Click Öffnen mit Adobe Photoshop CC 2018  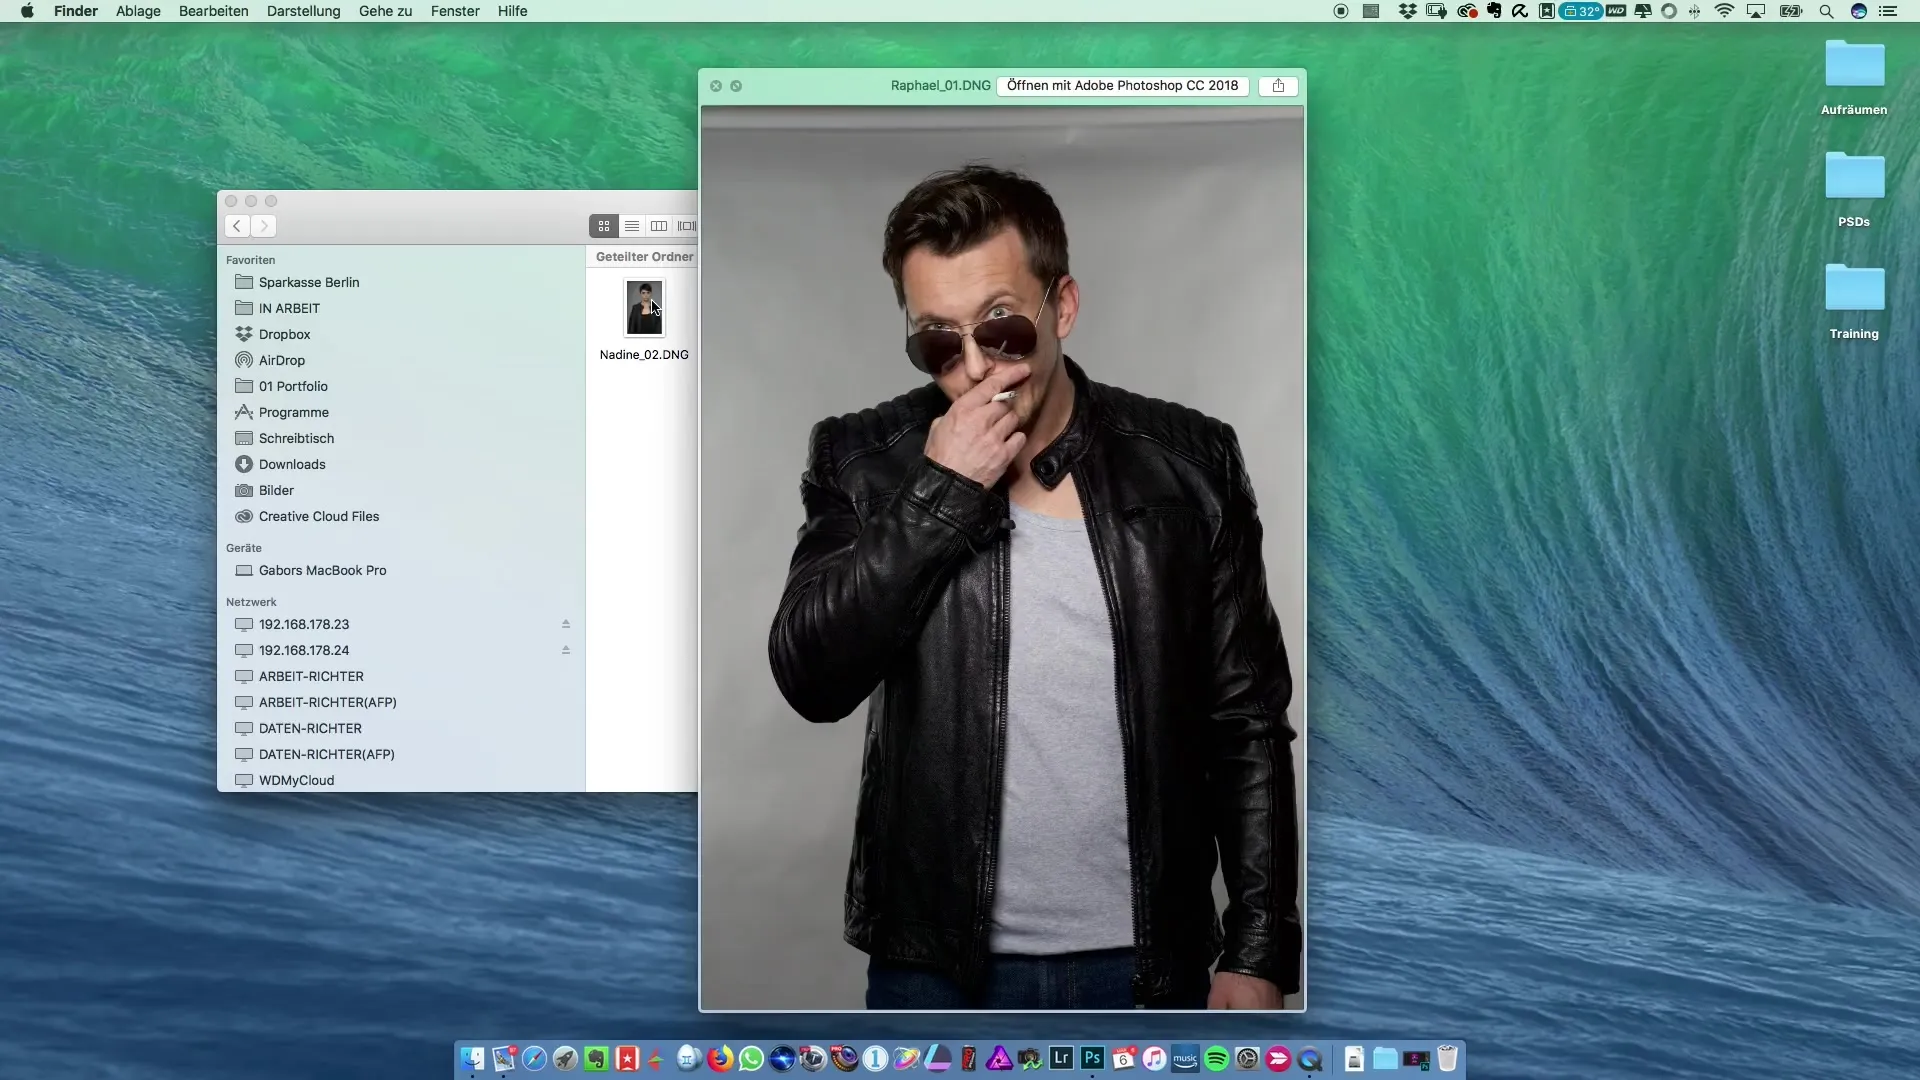click(1122, 86)
